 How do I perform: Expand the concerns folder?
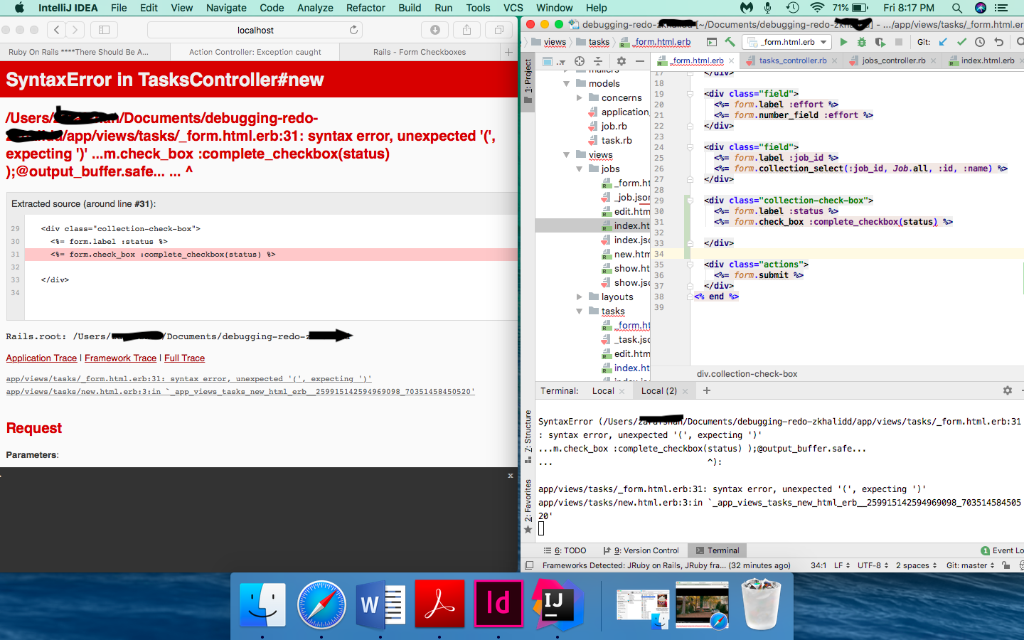pos(579,98)
